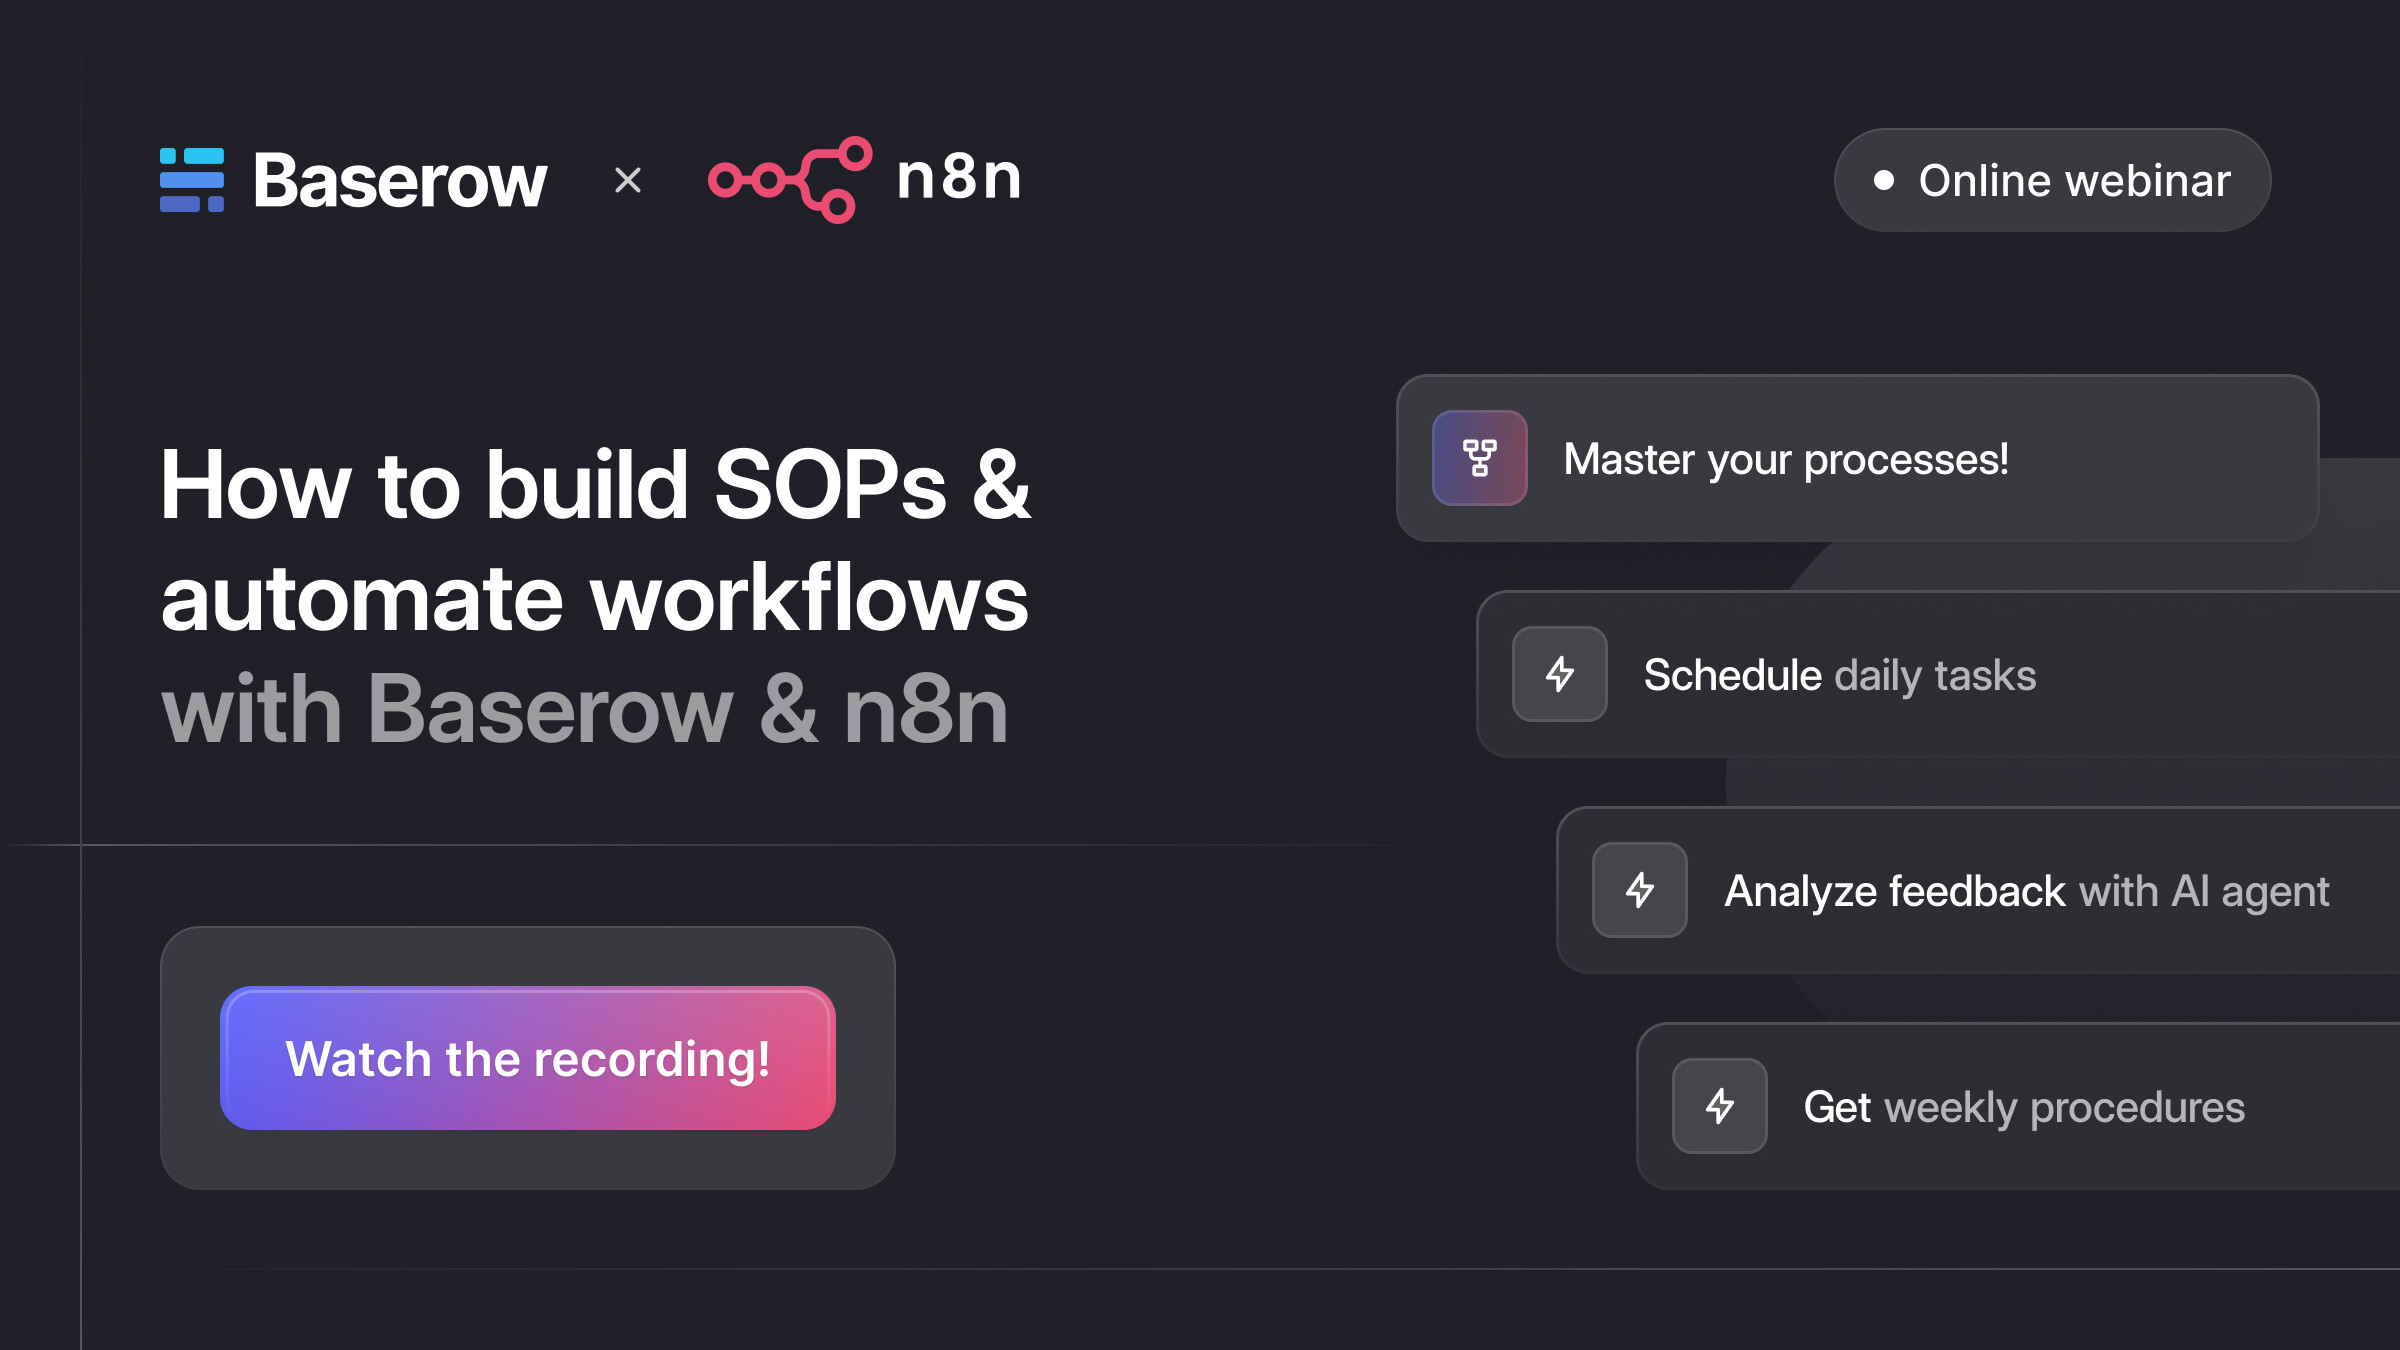Click the white dot in Online webinar badge

[x=1884, y=180]
